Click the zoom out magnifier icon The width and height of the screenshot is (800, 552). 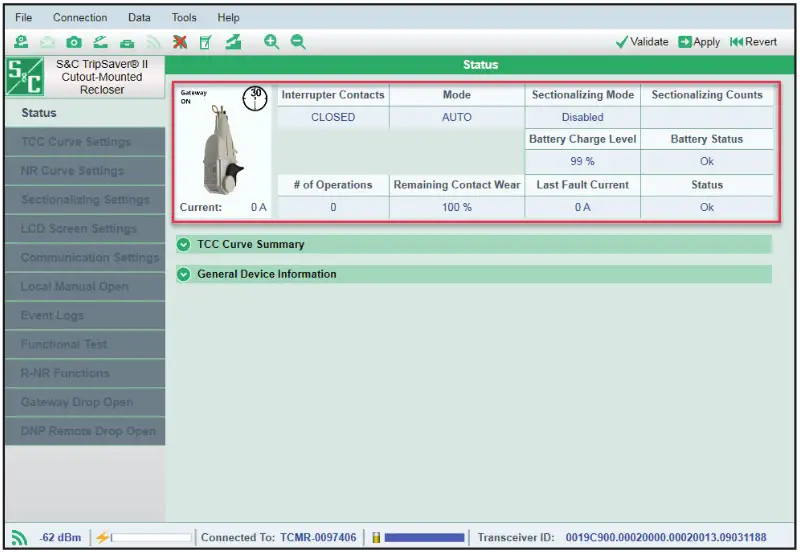pos(298,42)
